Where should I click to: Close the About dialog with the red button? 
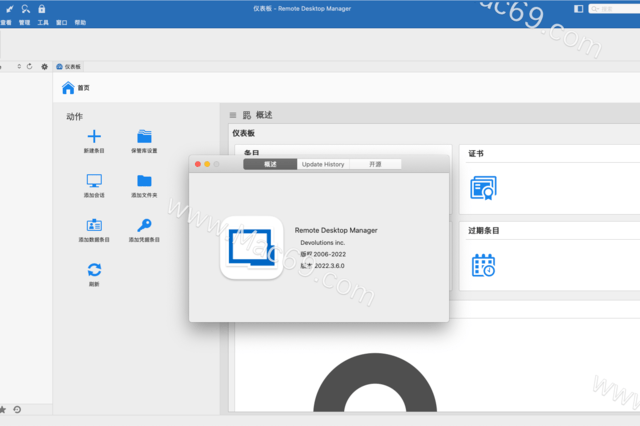pyautogui.click(x=198, y=164)
